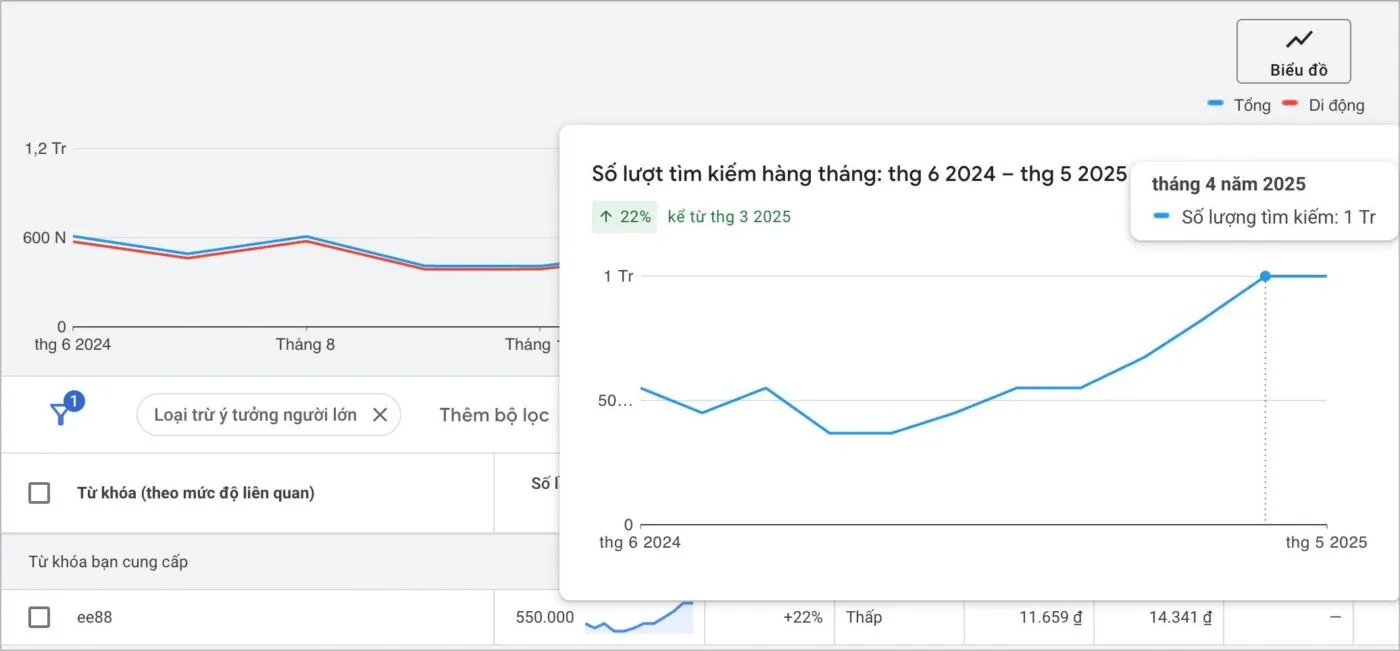
Task: Click 'Thêm bộ lọc' to add a filter
Action: [x=494, y=415]
